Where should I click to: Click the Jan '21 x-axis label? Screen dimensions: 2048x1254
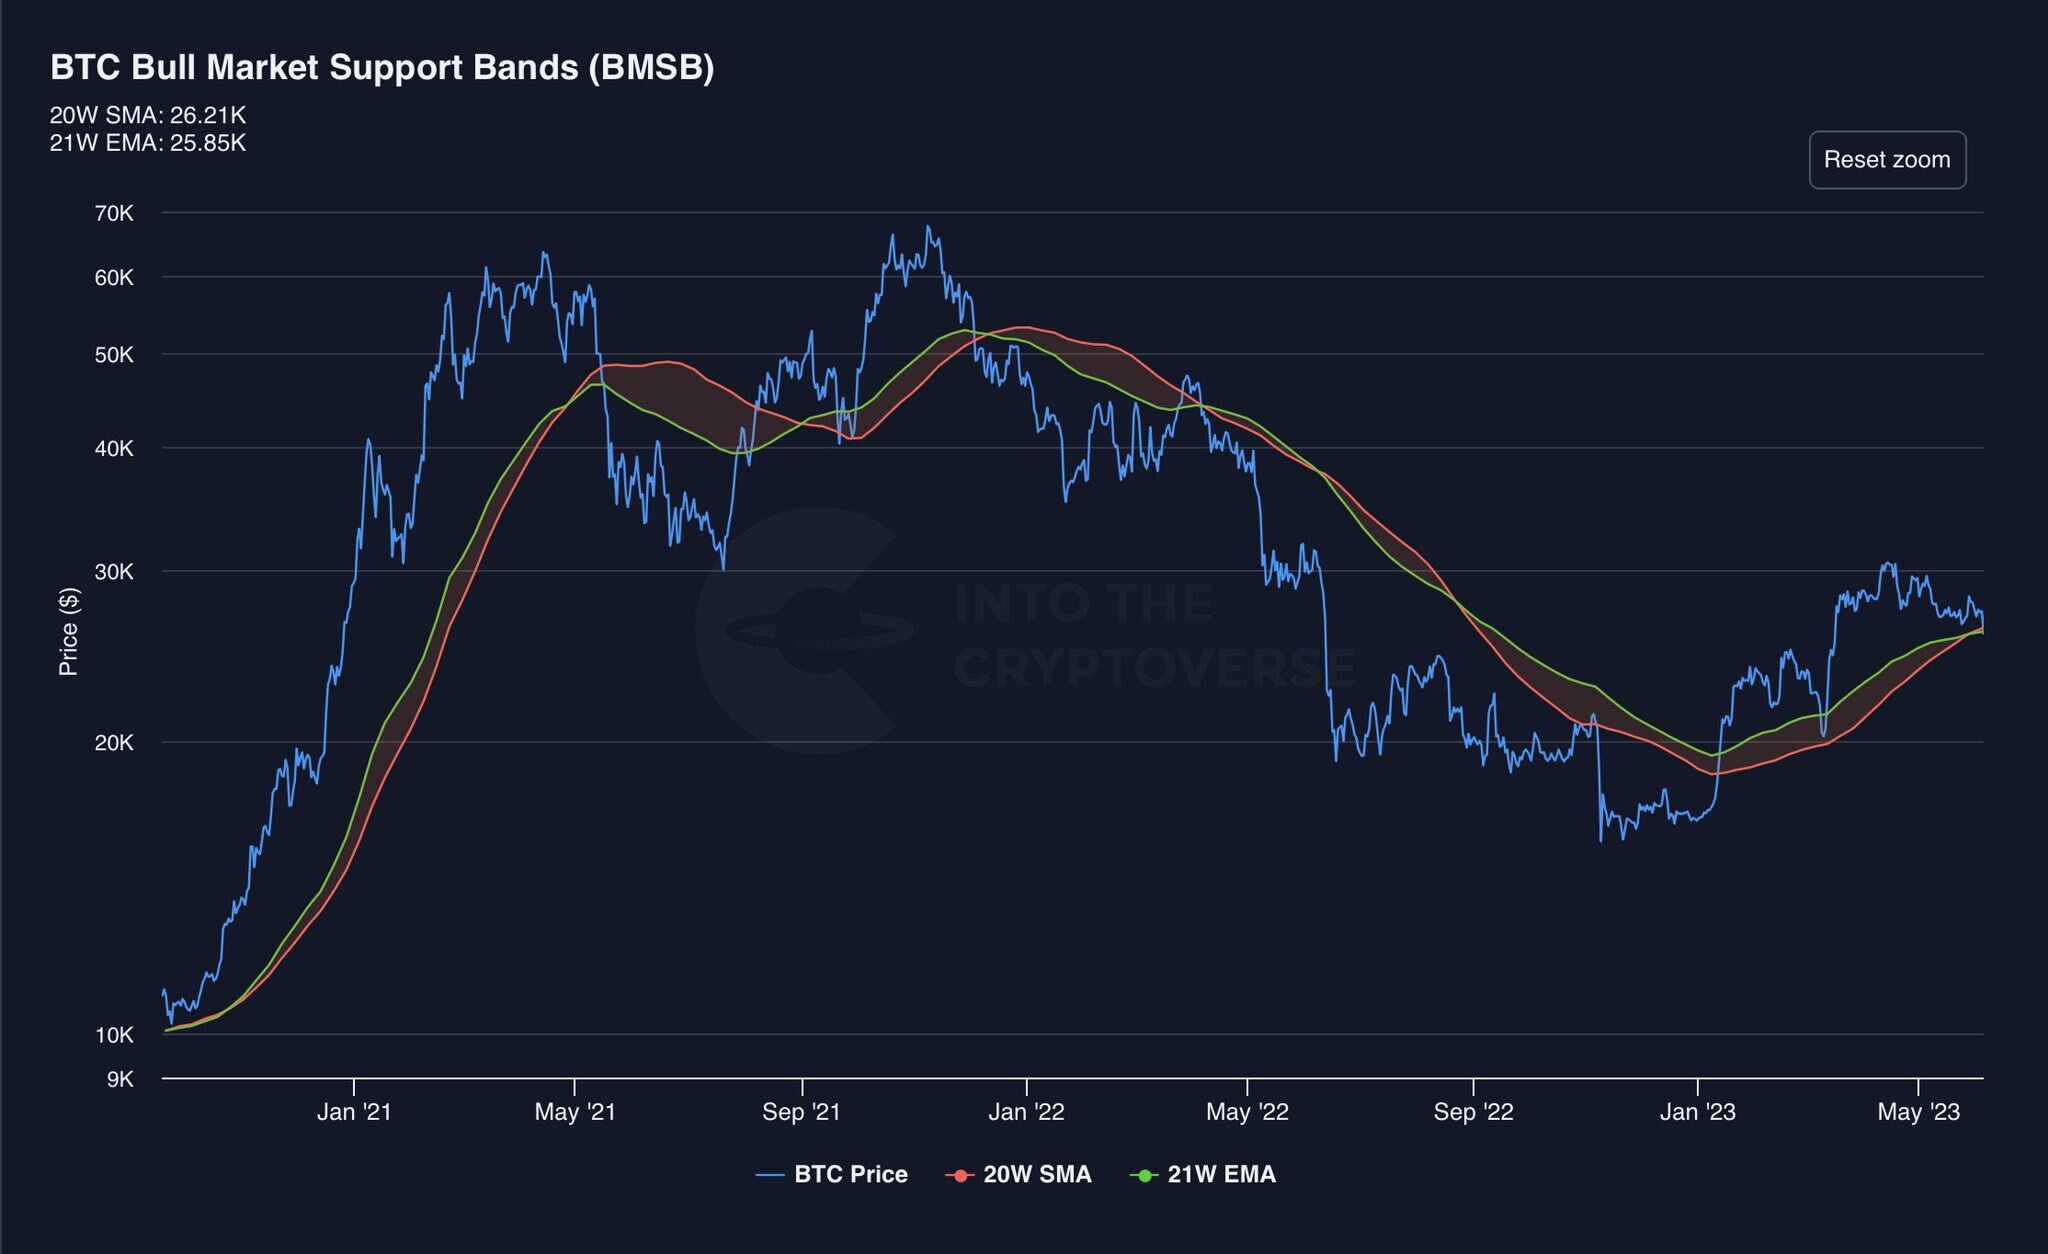coord(354,1112)
